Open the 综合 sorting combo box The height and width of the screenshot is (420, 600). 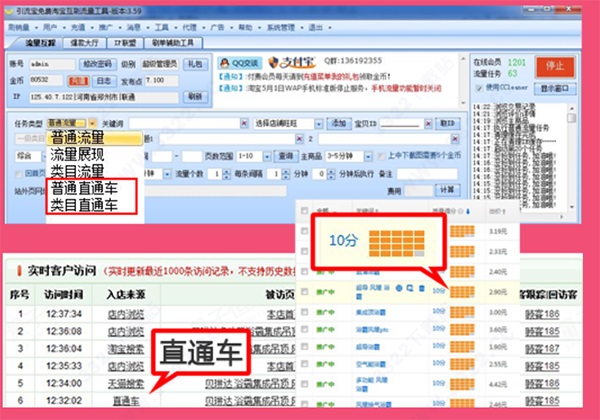coord(30,156)
